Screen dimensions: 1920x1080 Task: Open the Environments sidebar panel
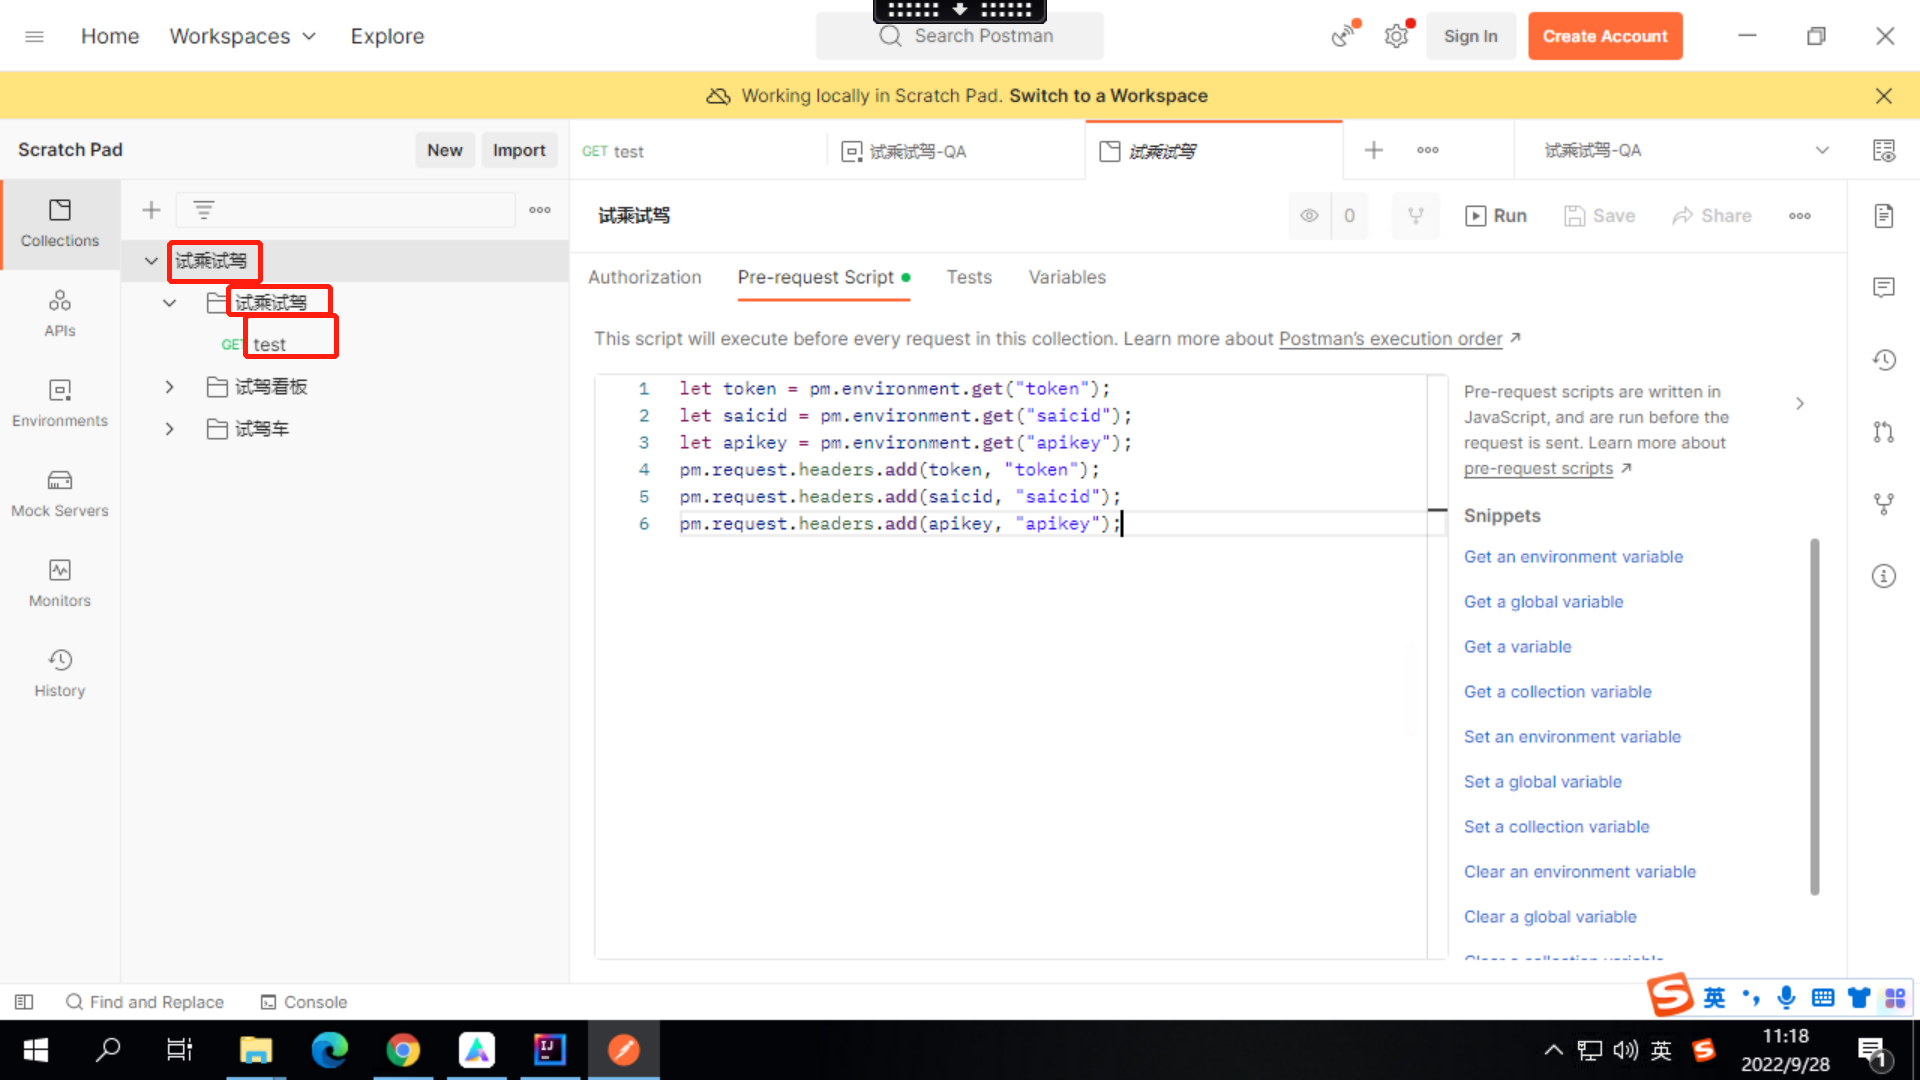(x=60, y=402)
